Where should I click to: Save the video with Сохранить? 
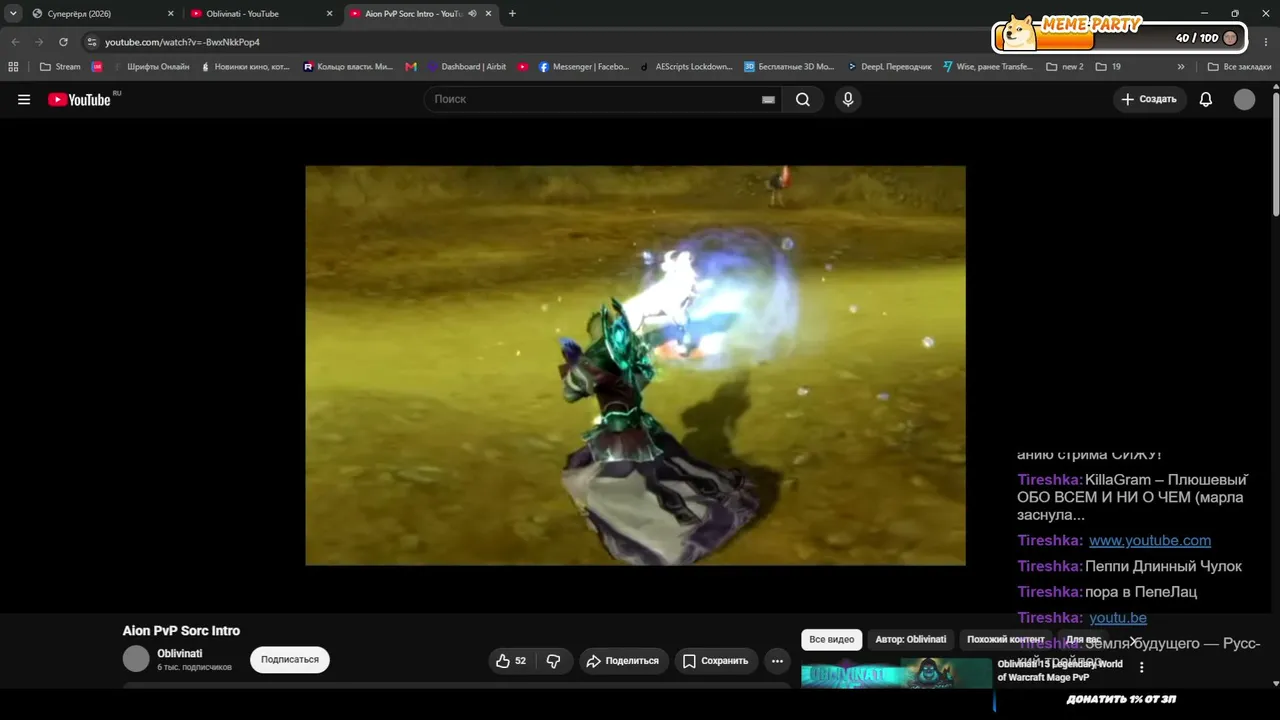[x=716, y=661]
